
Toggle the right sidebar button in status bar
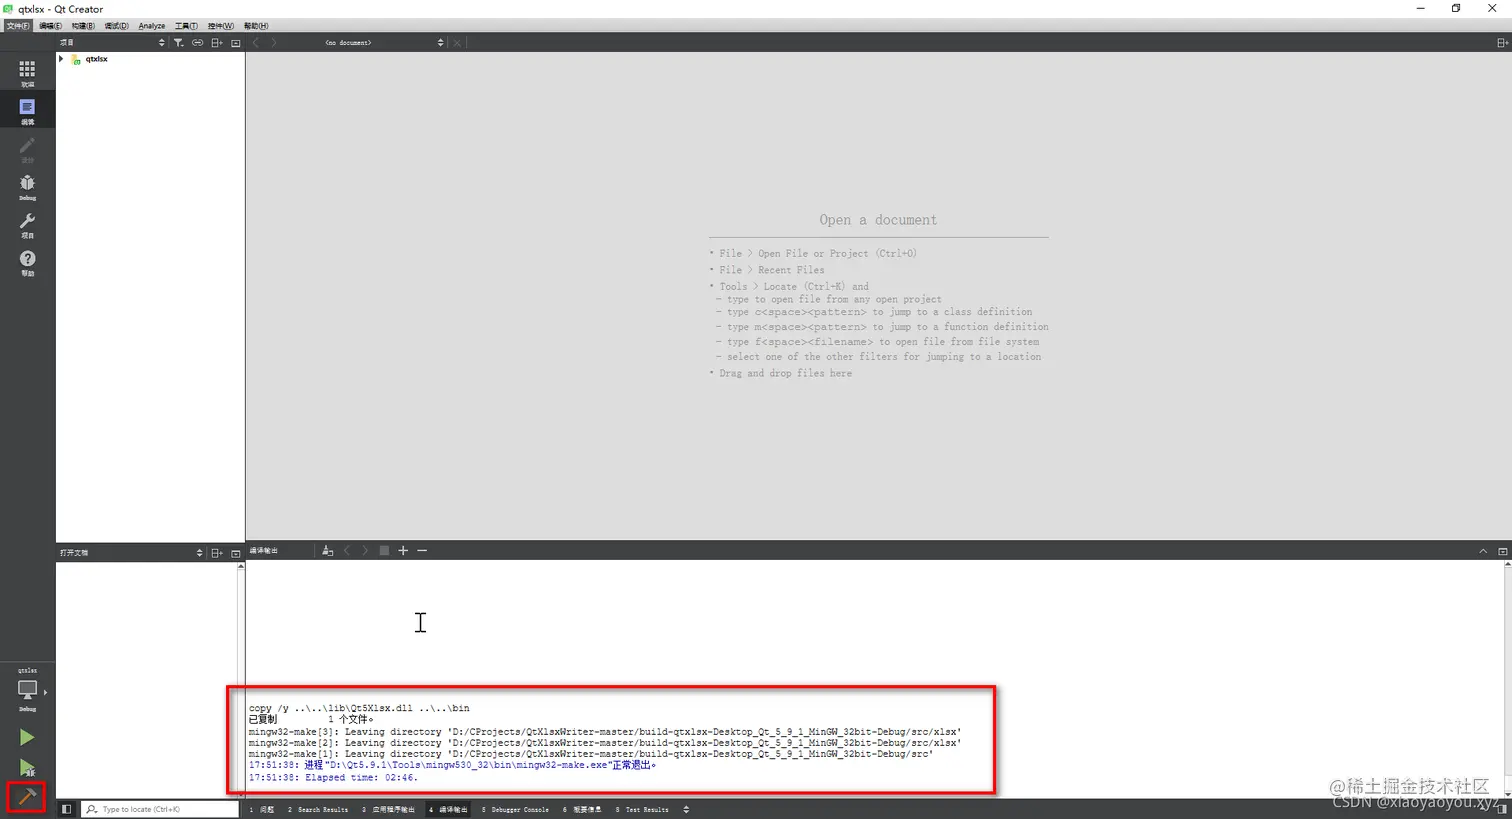pyautogui.click(x=1502, y=809)
